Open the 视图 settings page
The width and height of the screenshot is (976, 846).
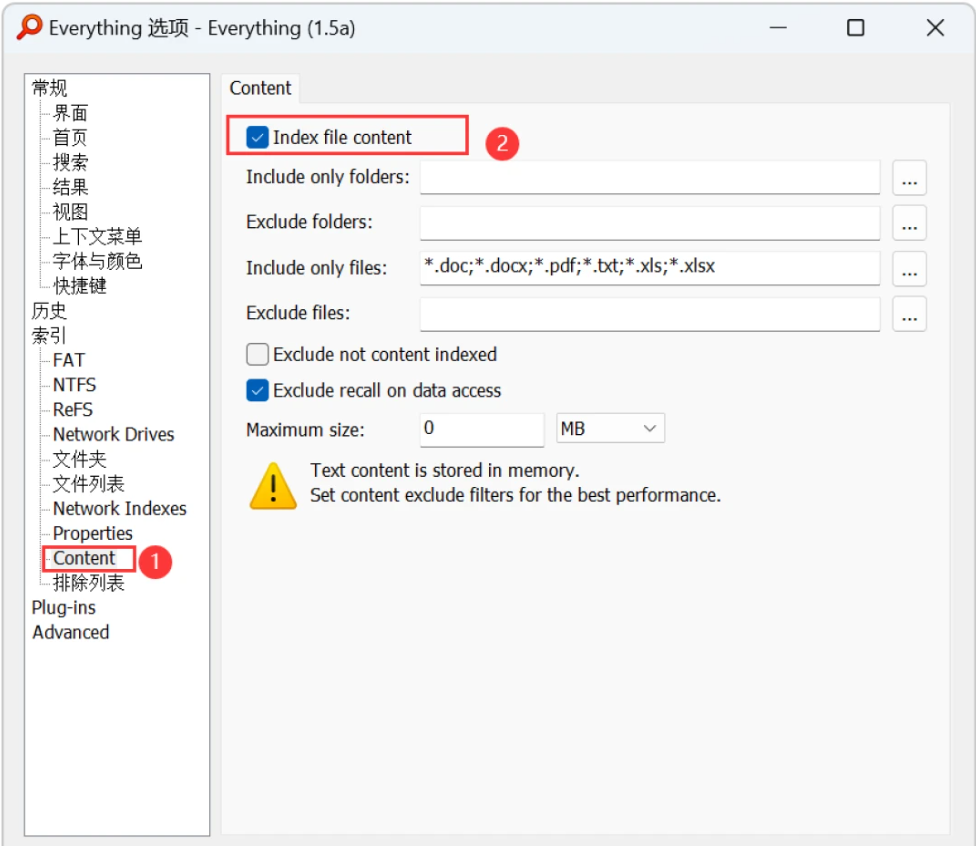[x=70, y=212]
